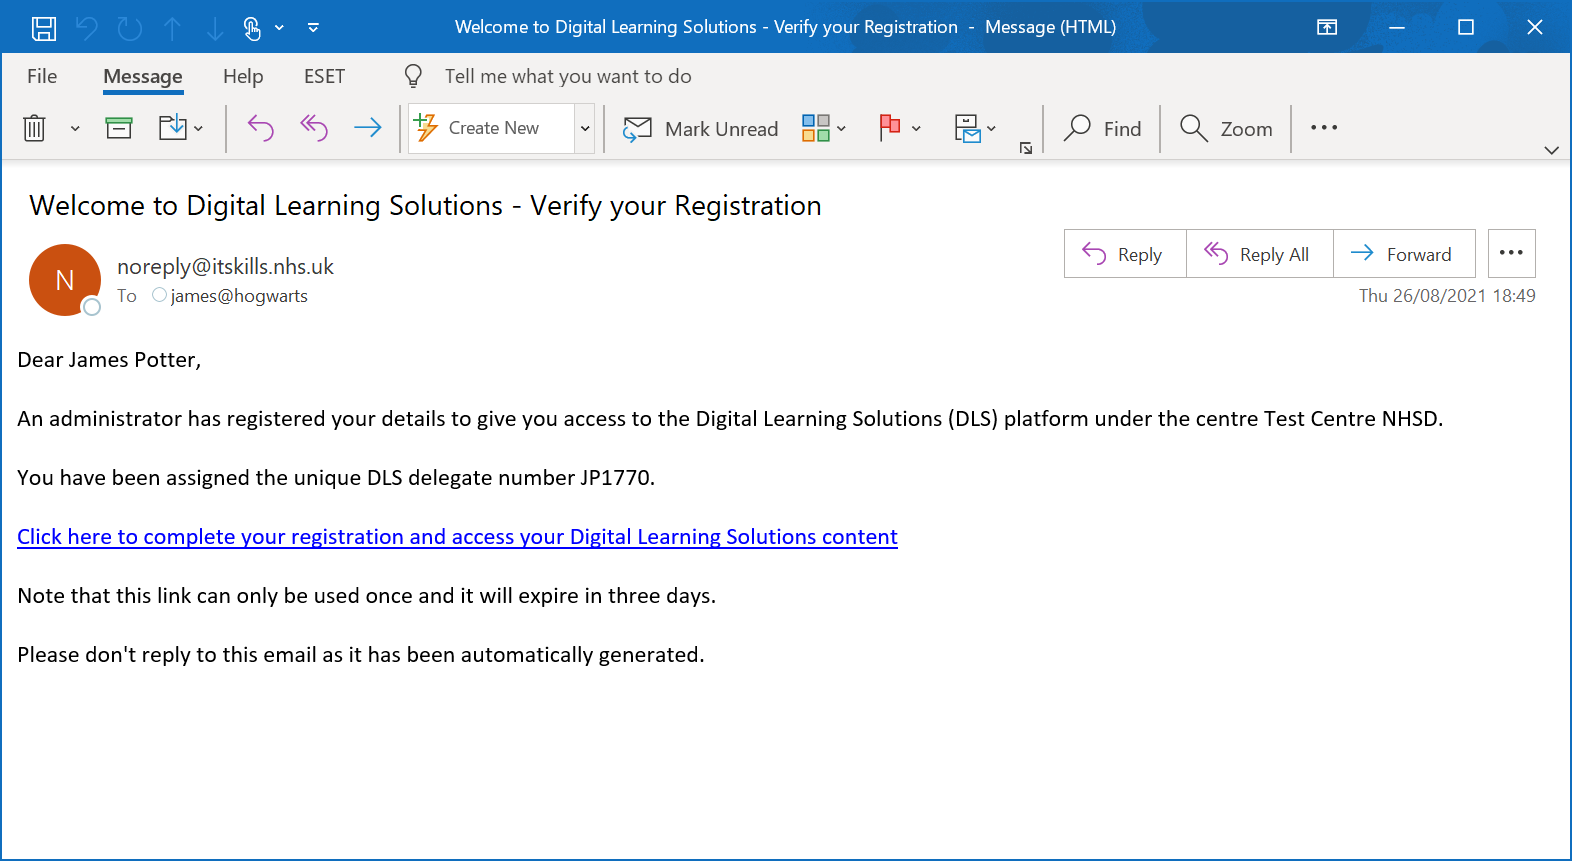Click the Undo icon in title bar
Viewport: 1572px width, 861px height.
87,28
